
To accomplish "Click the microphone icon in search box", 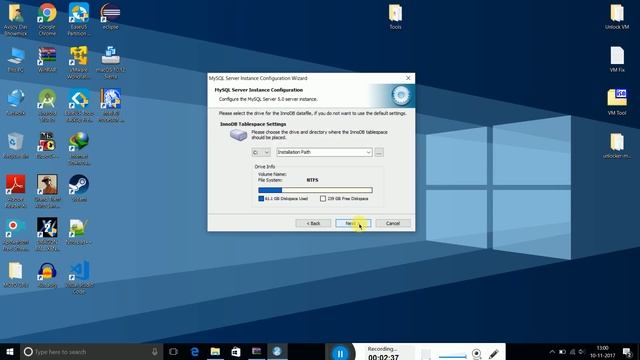I will click(x=155, y=351).
